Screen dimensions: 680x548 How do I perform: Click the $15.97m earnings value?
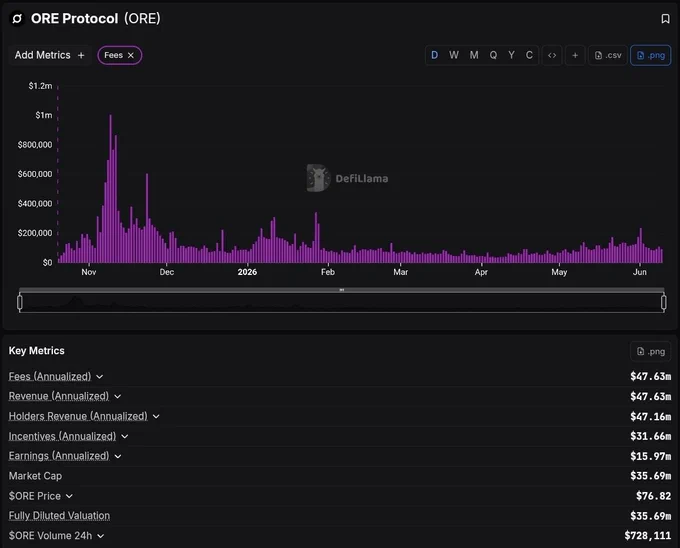tap(651, 456)
